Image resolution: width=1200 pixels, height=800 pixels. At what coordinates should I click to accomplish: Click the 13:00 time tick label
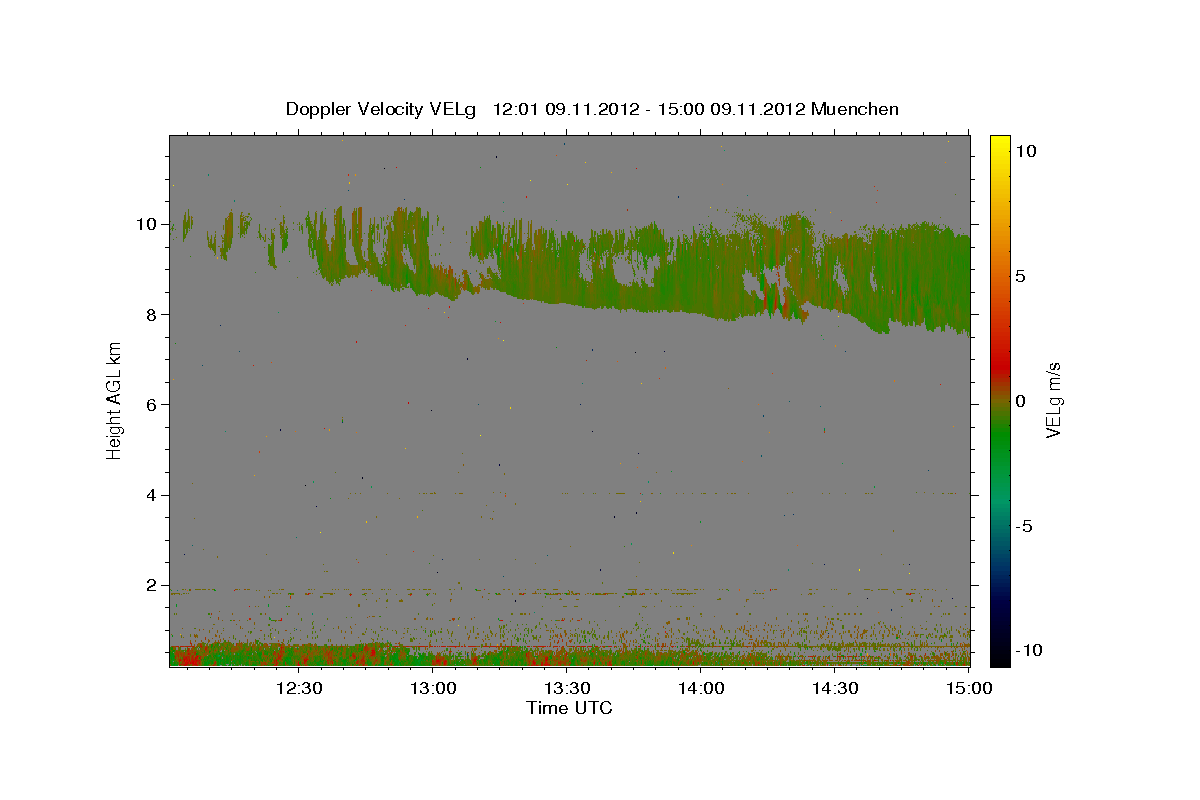pos(433,688)
